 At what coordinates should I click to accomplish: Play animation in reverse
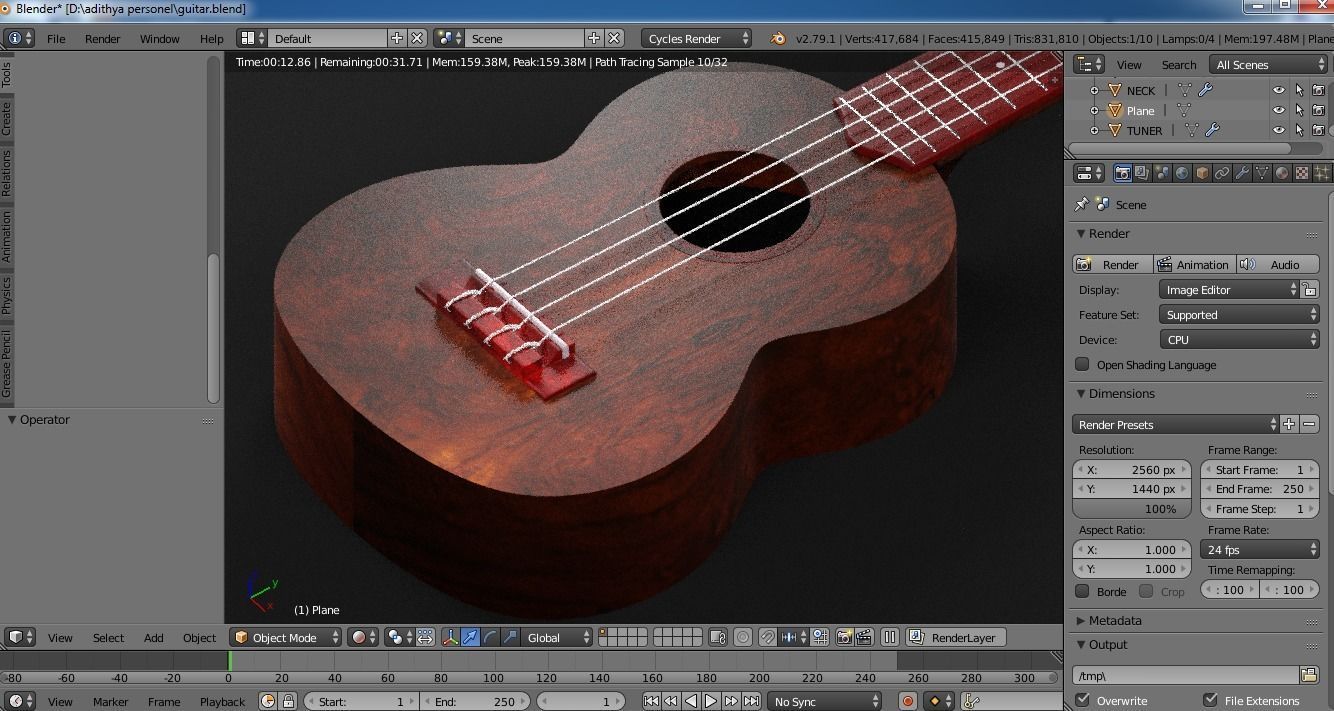pos(691,701)
